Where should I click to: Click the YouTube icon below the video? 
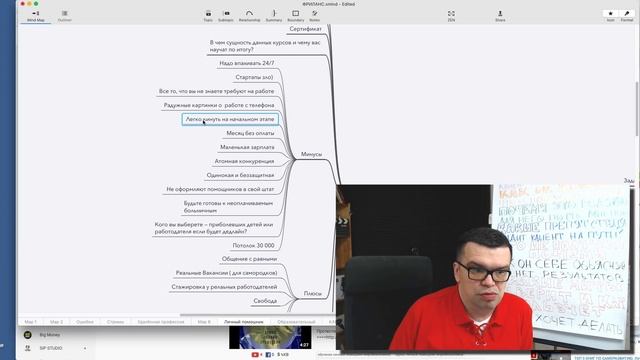[x=255, y=355]
